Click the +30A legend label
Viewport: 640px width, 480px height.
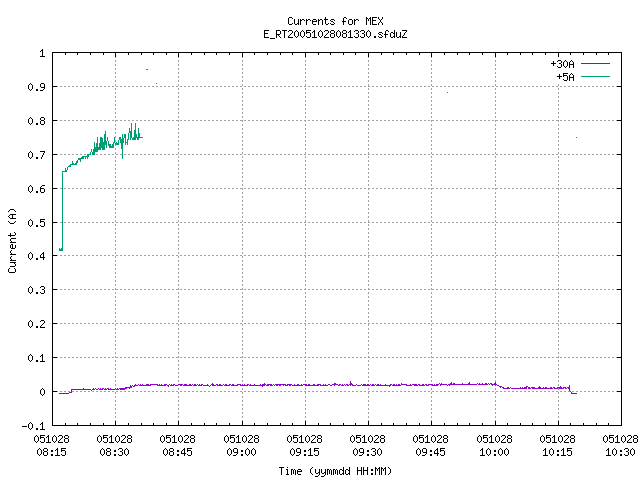562,64
